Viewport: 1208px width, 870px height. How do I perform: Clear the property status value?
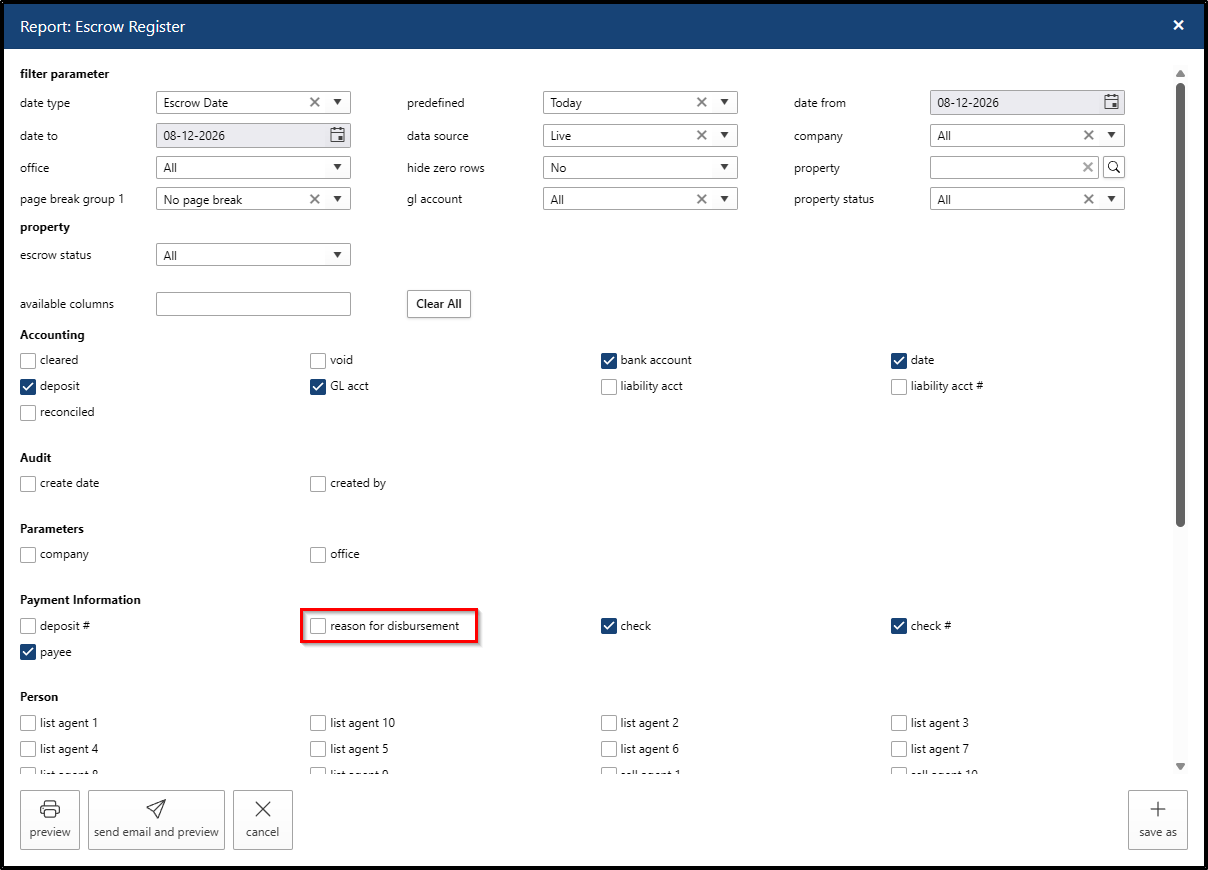(x=1089, y=199)
